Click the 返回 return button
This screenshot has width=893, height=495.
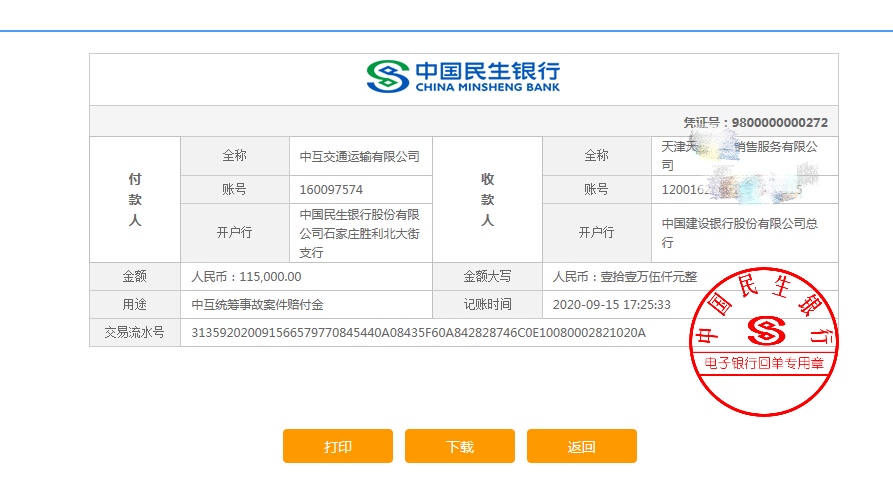click(581, 446)
